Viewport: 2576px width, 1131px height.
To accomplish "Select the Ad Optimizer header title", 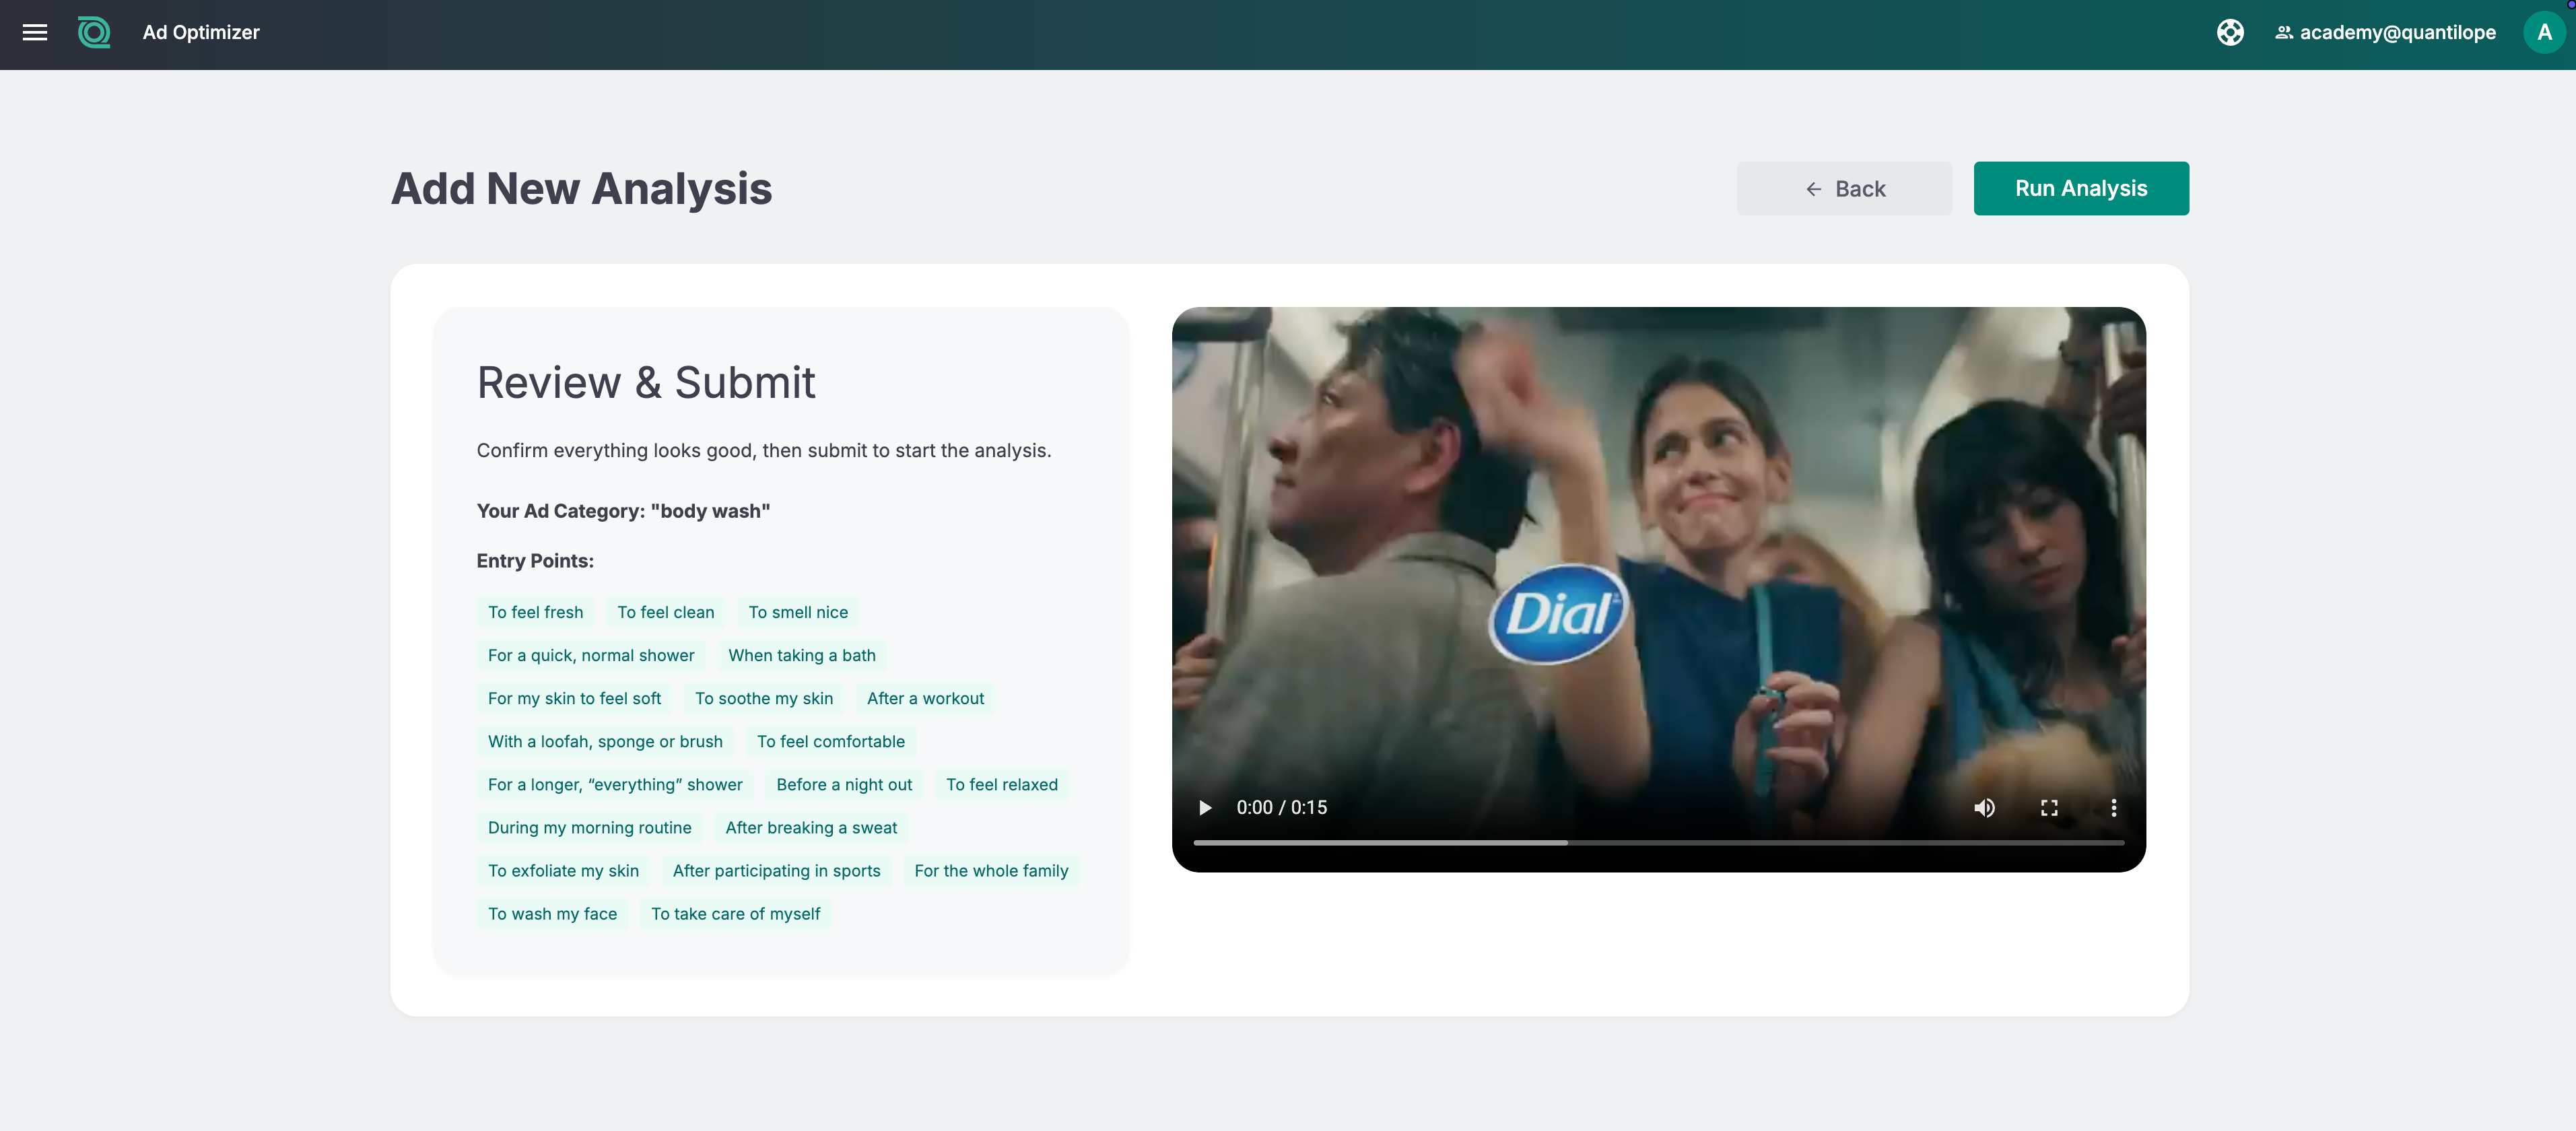I will pos(200,32).
